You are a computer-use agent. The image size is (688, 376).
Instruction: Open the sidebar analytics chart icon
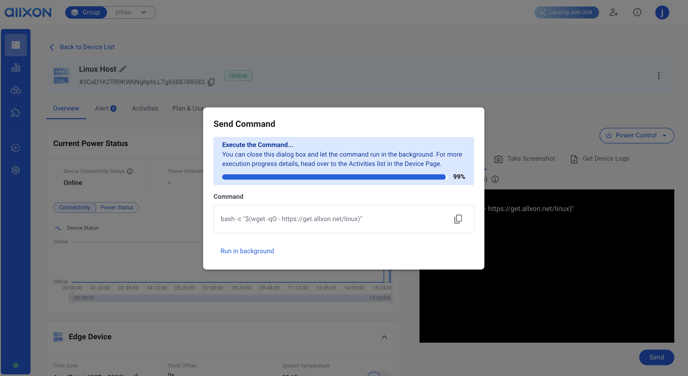point(16,68)
